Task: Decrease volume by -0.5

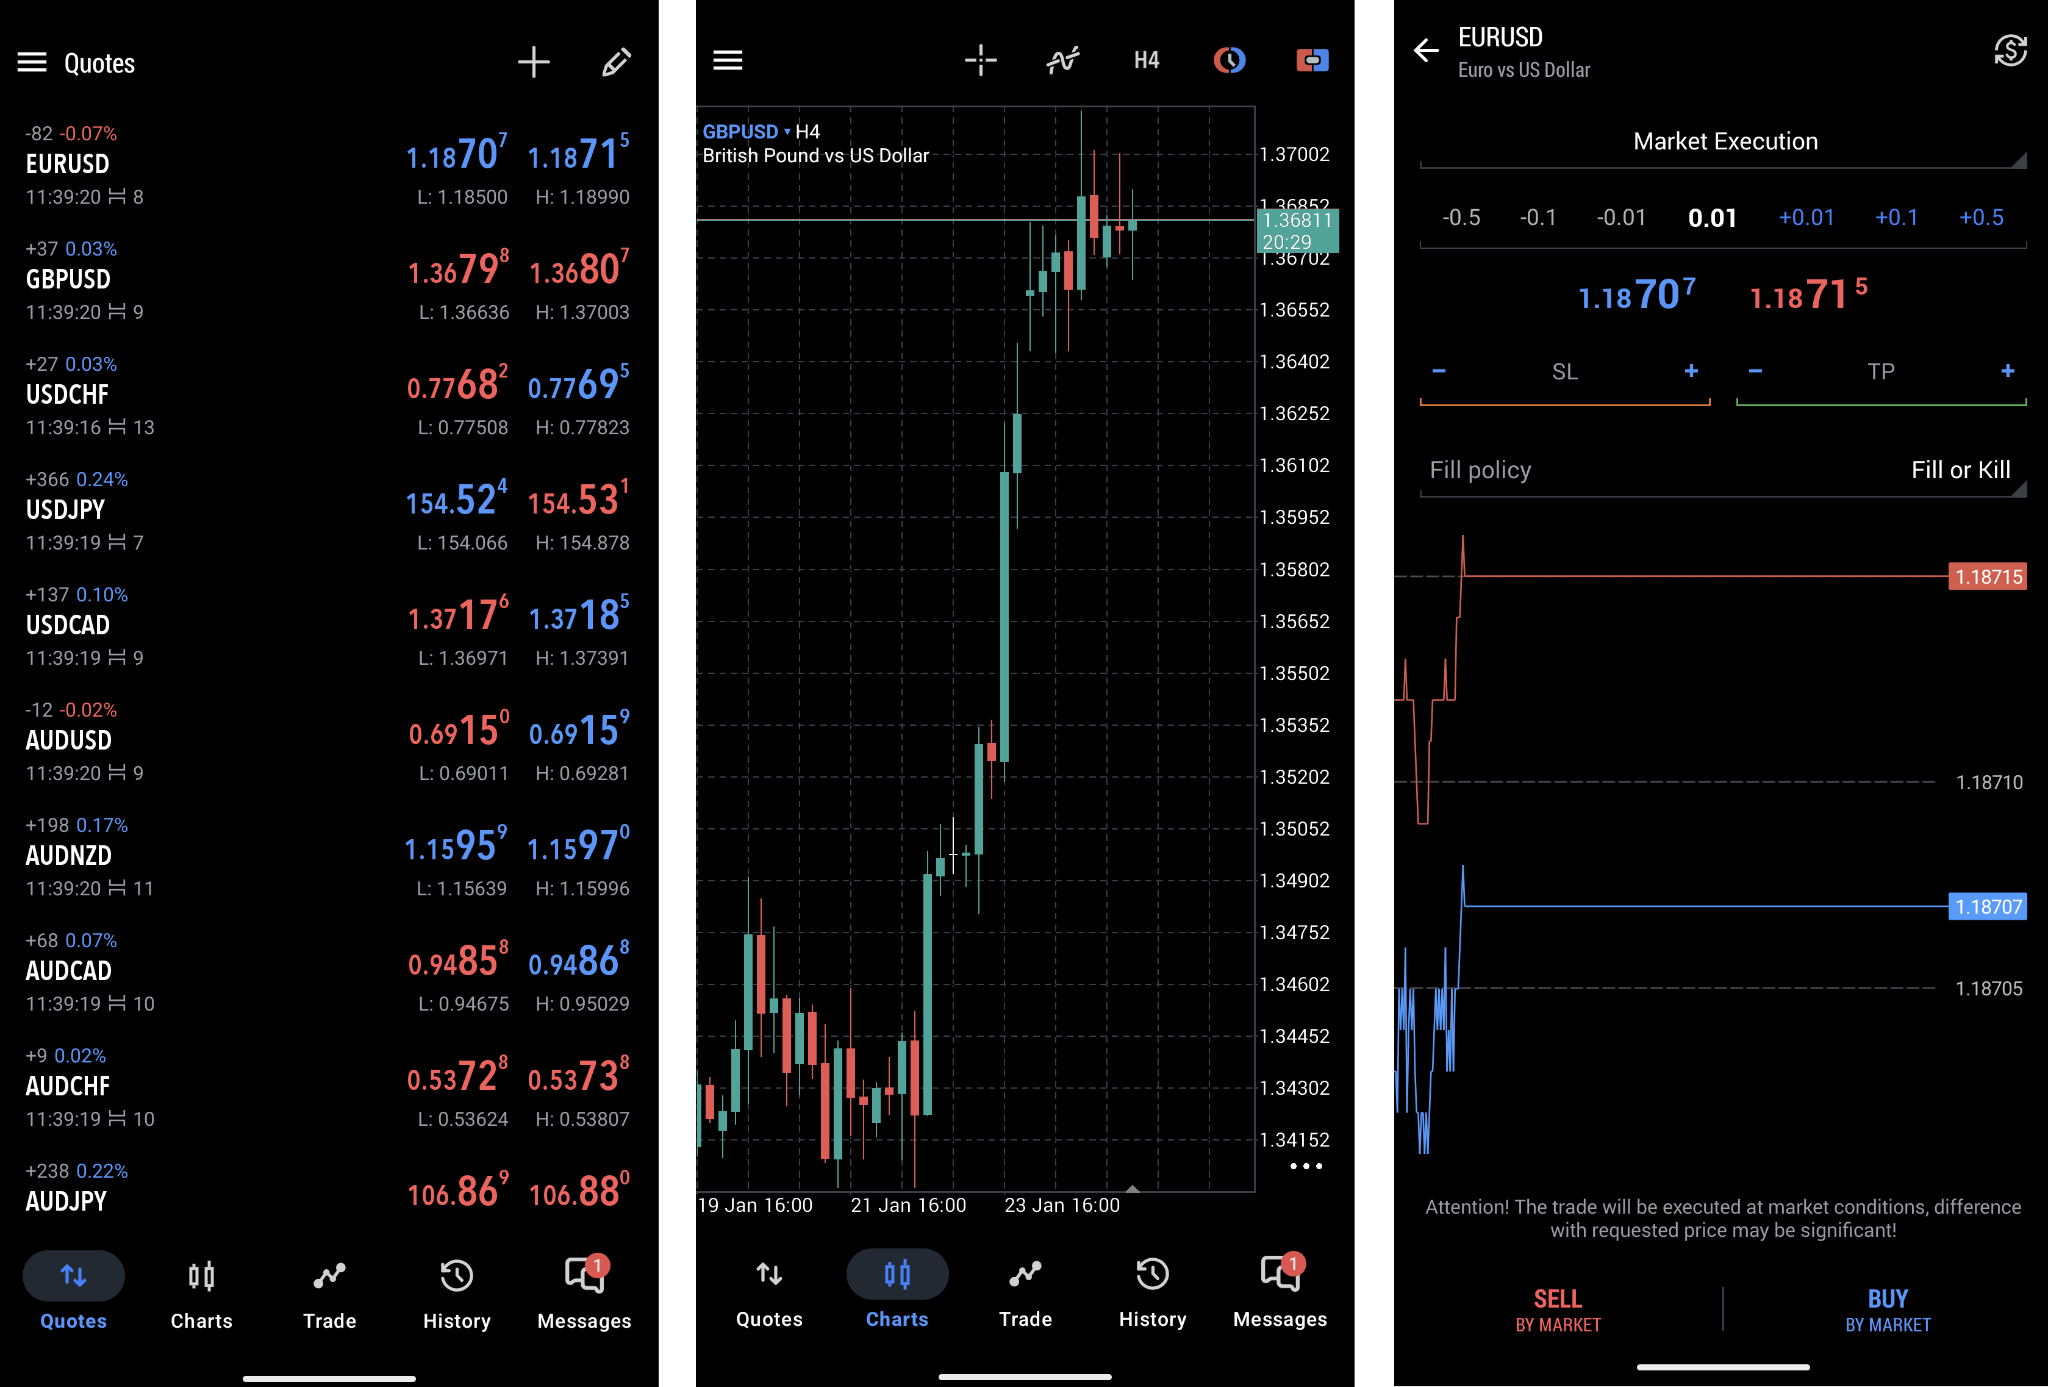Action: 1461,218
